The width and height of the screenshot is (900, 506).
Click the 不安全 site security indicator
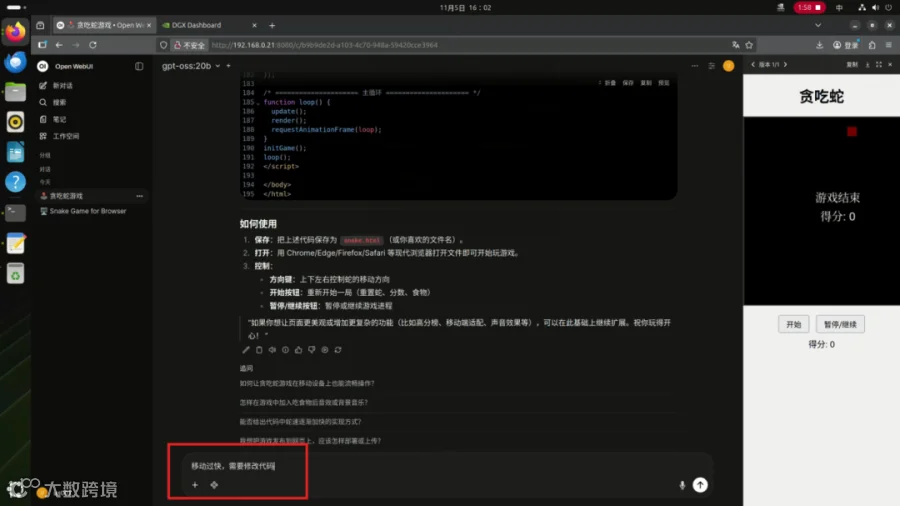(189, 45)
